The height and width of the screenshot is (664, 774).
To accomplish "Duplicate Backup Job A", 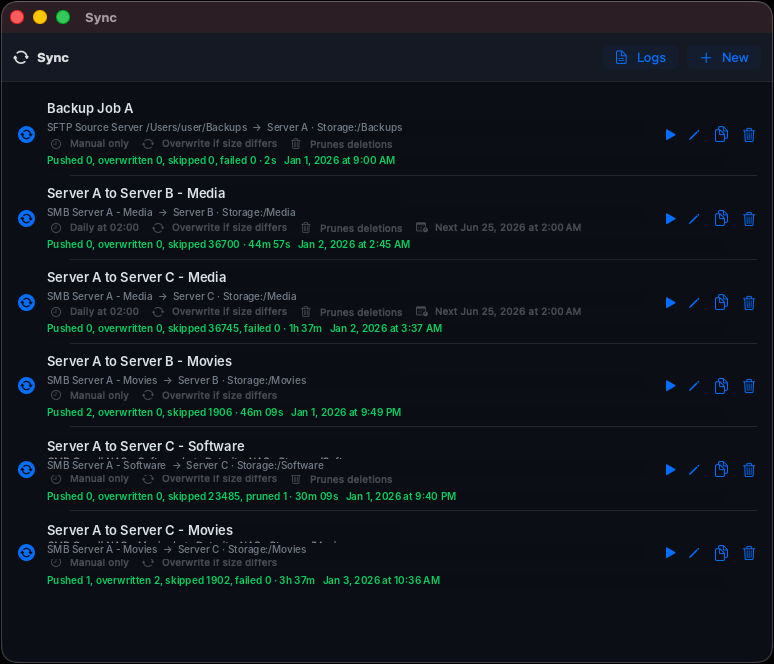I will [x=721, y=134].
